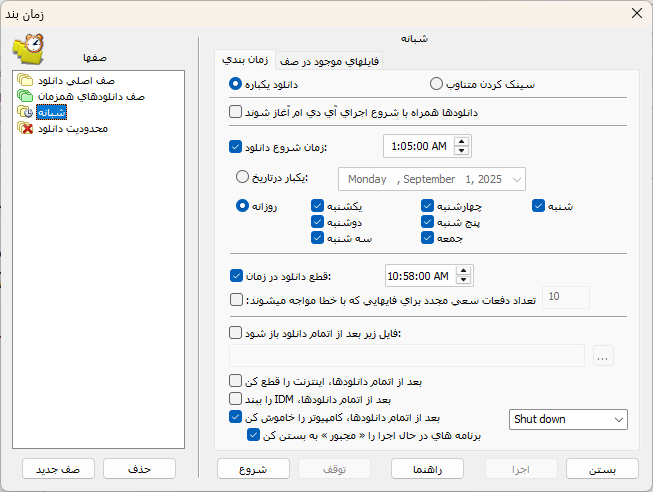
Task: Enable close IDM after downloads checkbox
Action: point(235,399)
